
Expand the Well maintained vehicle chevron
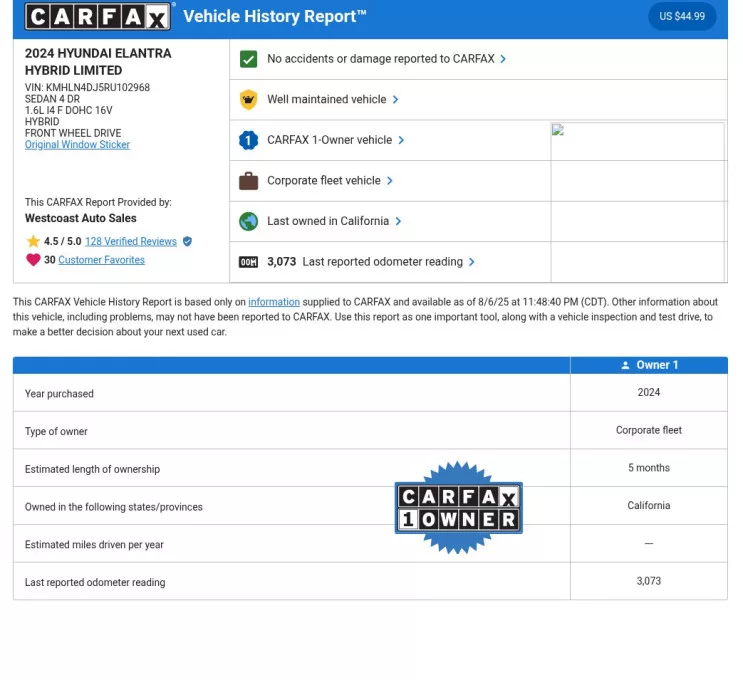[x=396, y=100]
